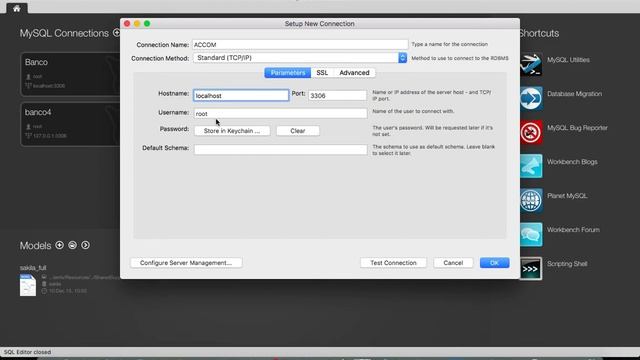
Task: Switch to the SSL tab
Action: [322, 73]
